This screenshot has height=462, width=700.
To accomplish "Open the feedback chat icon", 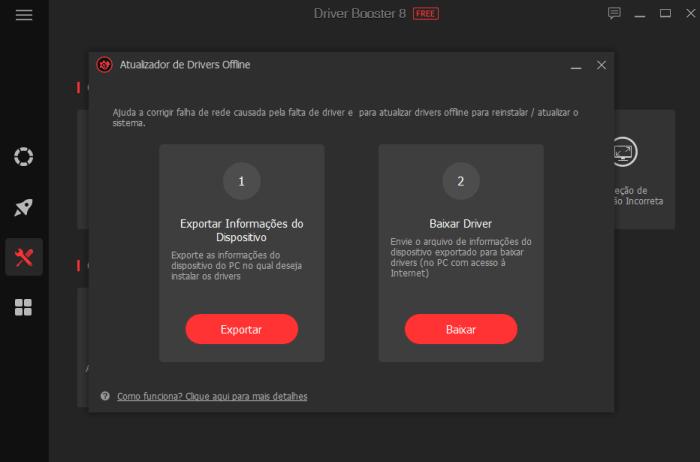I will [x=614, y=13].
